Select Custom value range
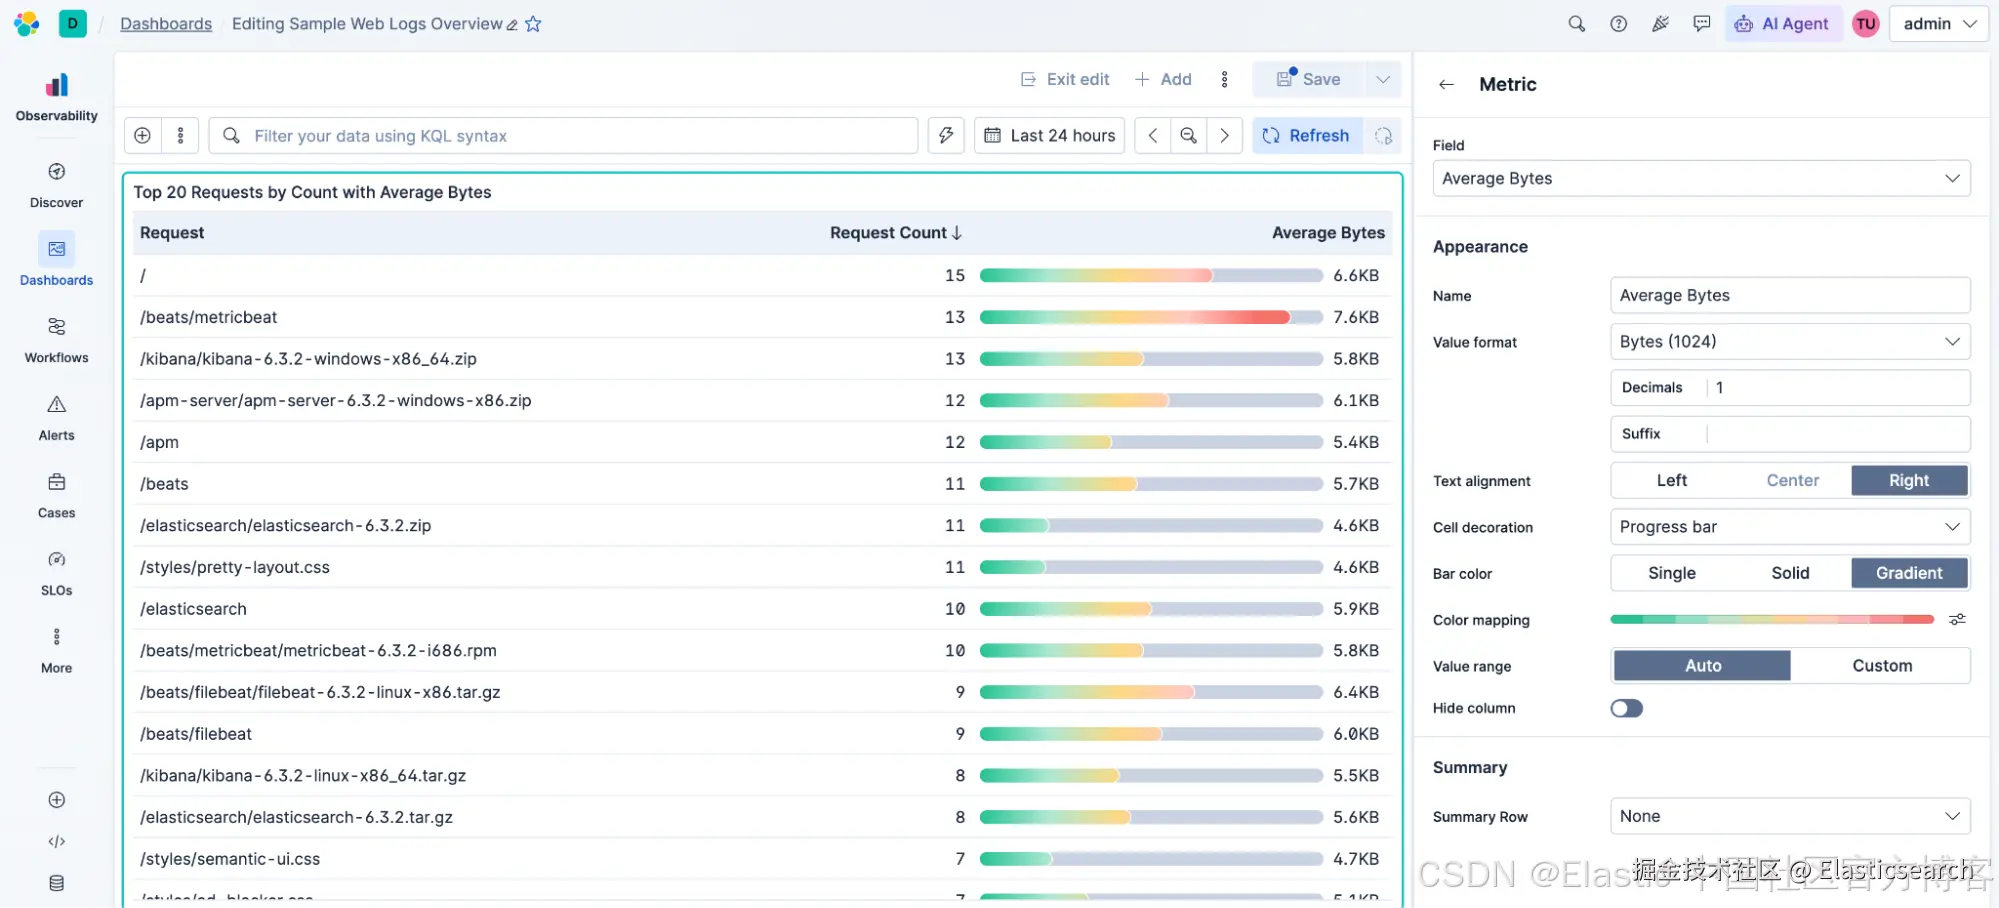The width and height of the screenshot is (1999, 908). [x=1881, y=666]
